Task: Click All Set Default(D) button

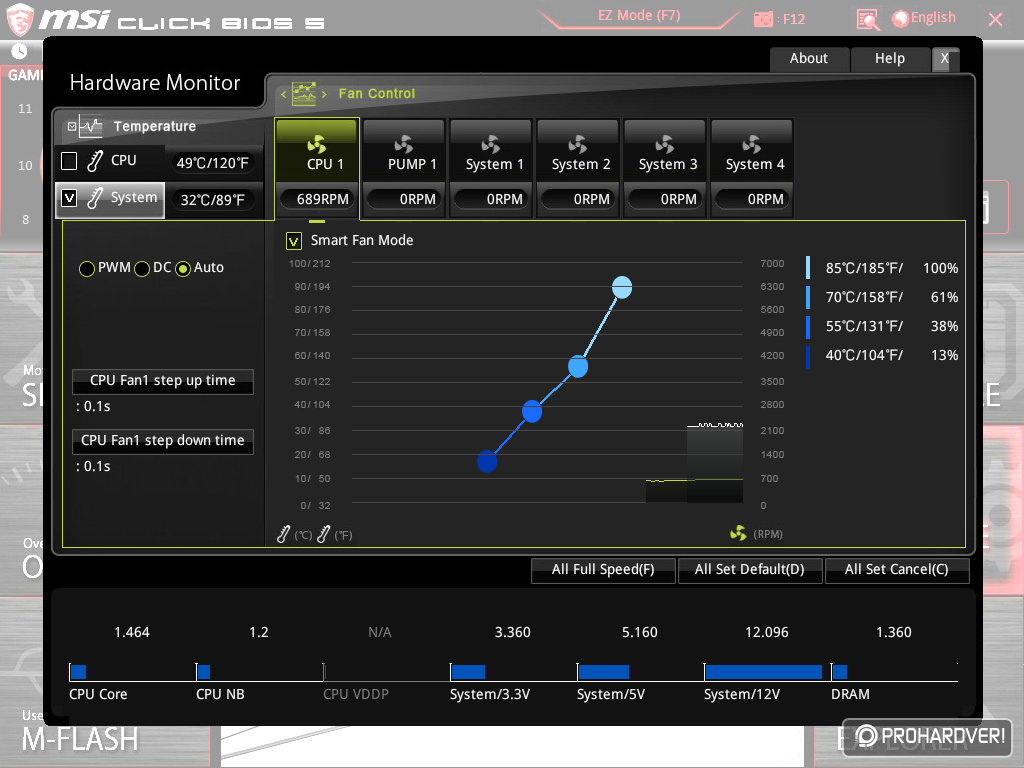Action: [750, 569]
